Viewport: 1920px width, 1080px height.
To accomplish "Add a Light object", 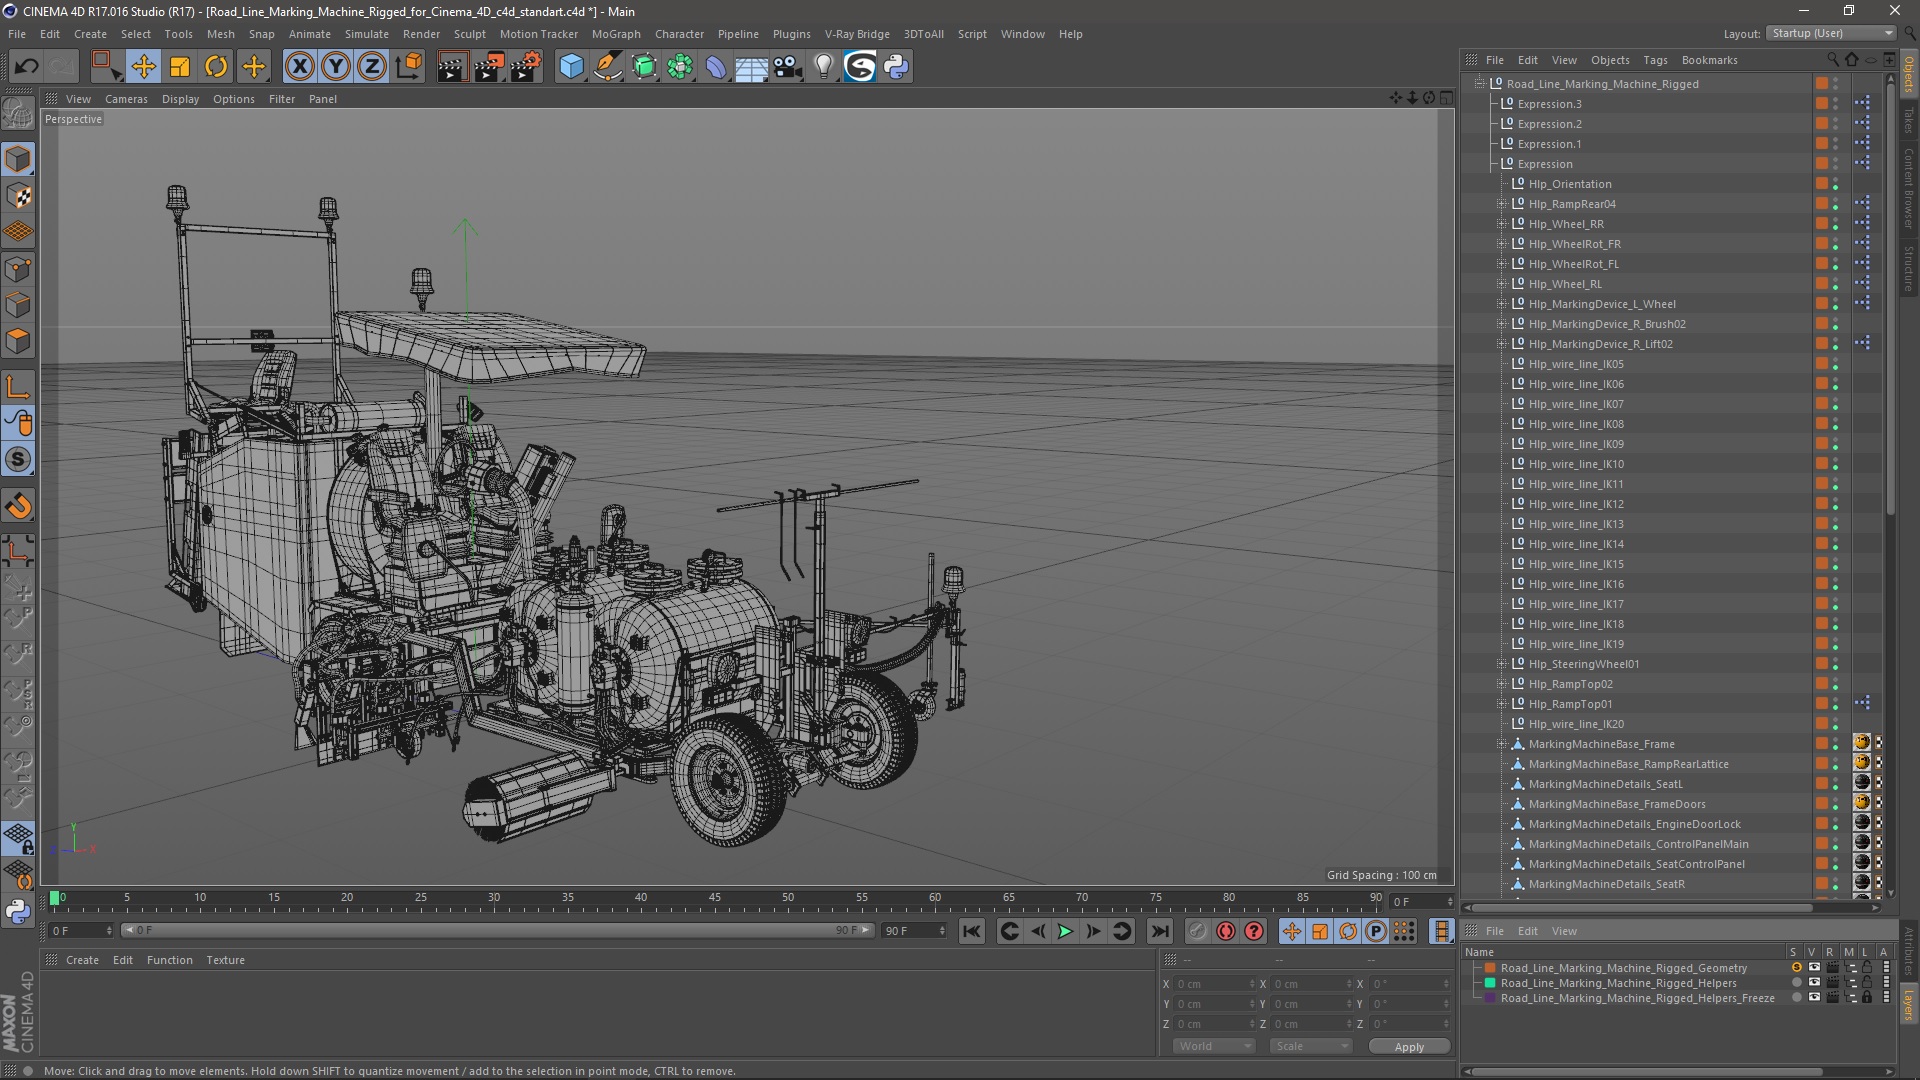I will (824, 67).
